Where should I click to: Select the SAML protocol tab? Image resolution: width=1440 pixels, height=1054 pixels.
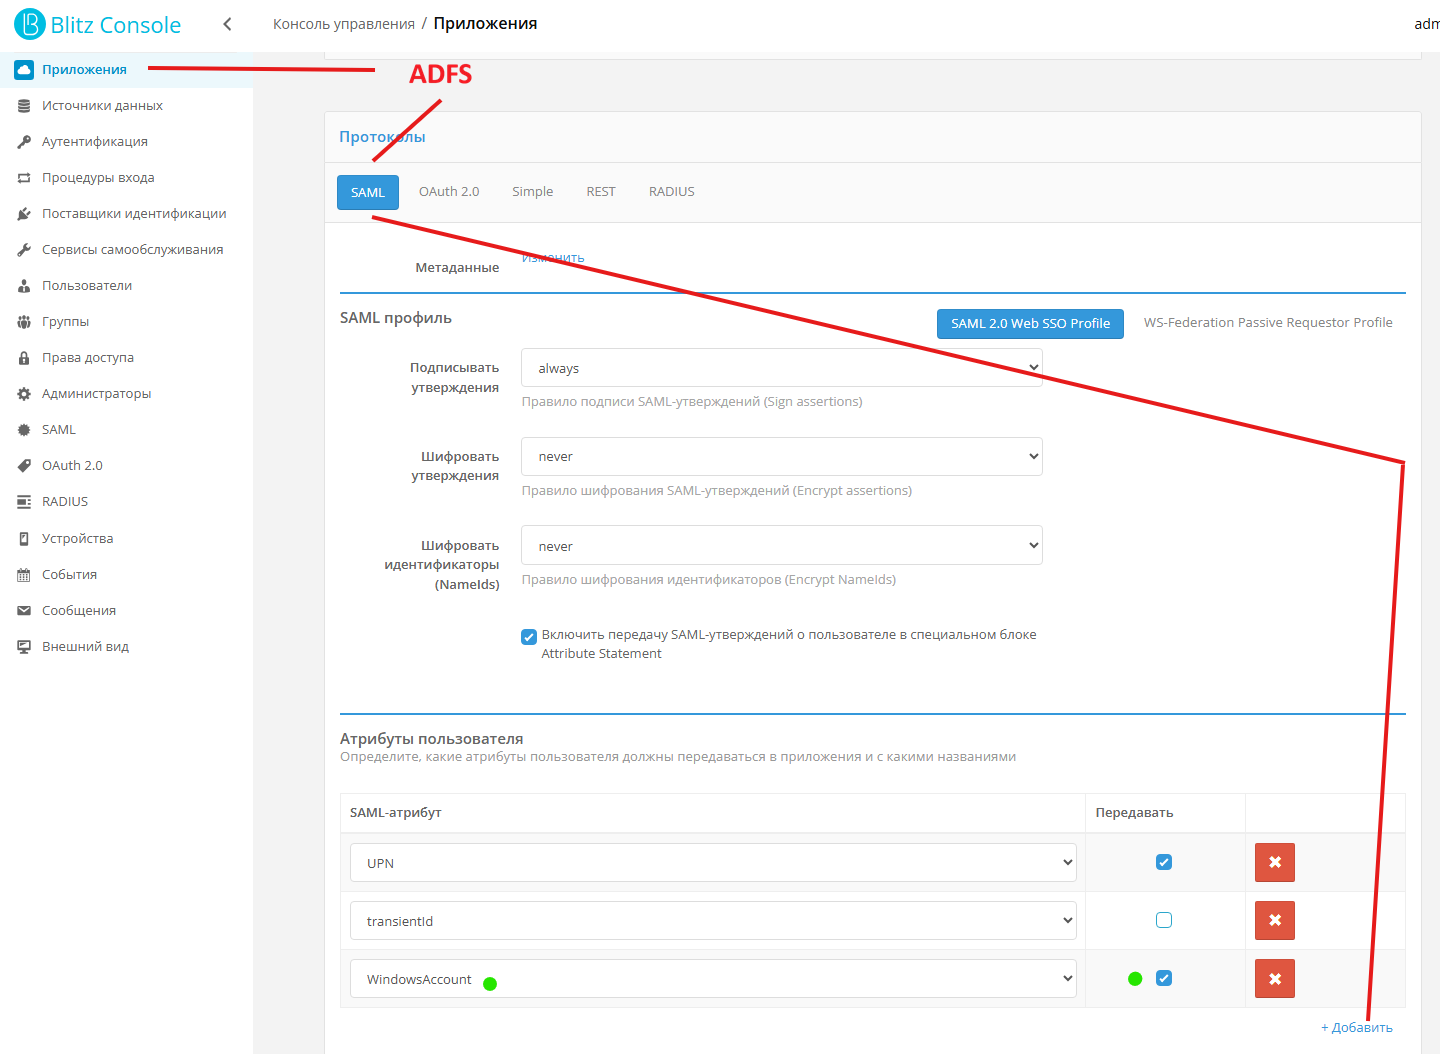point(368,193)
